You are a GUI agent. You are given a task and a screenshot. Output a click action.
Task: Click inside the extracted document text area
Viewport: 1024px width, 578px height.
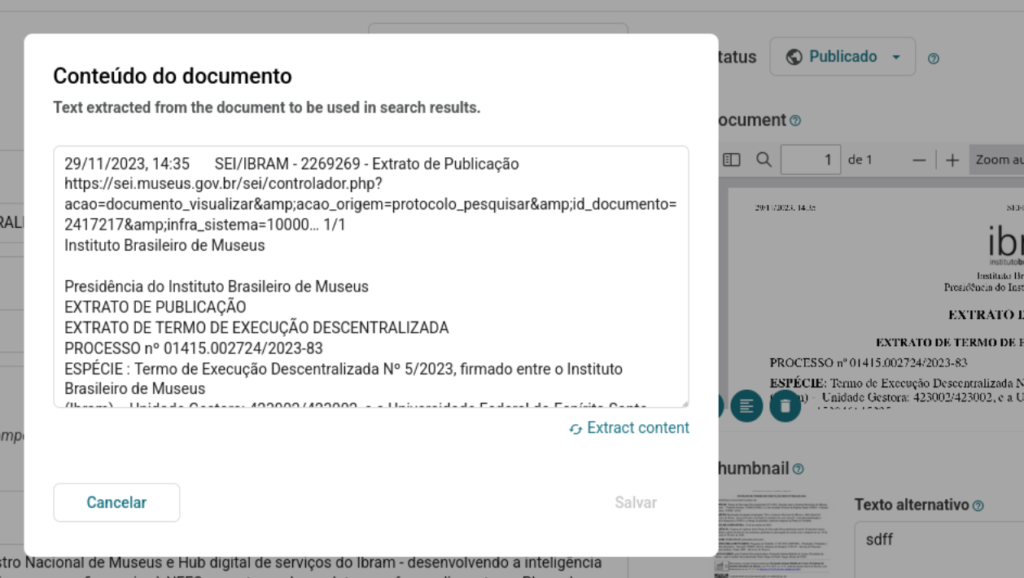pos(371,277)
